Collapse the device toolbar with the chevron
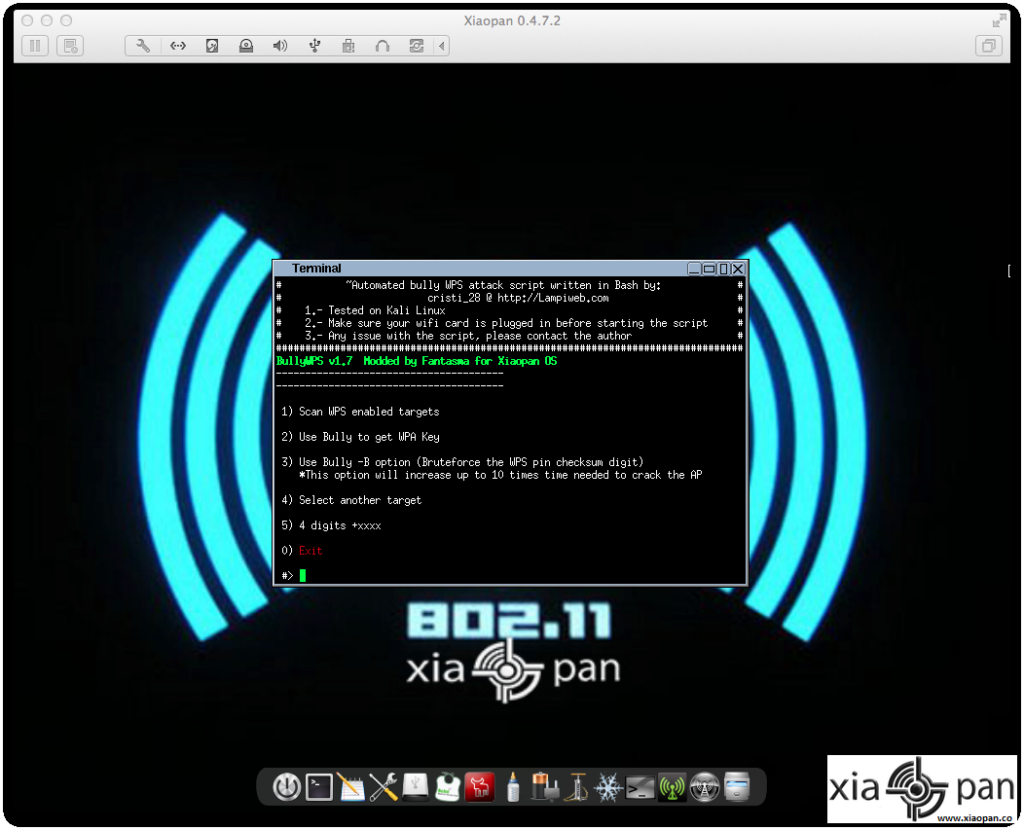The image size is (1024, 830). [441, 45]
